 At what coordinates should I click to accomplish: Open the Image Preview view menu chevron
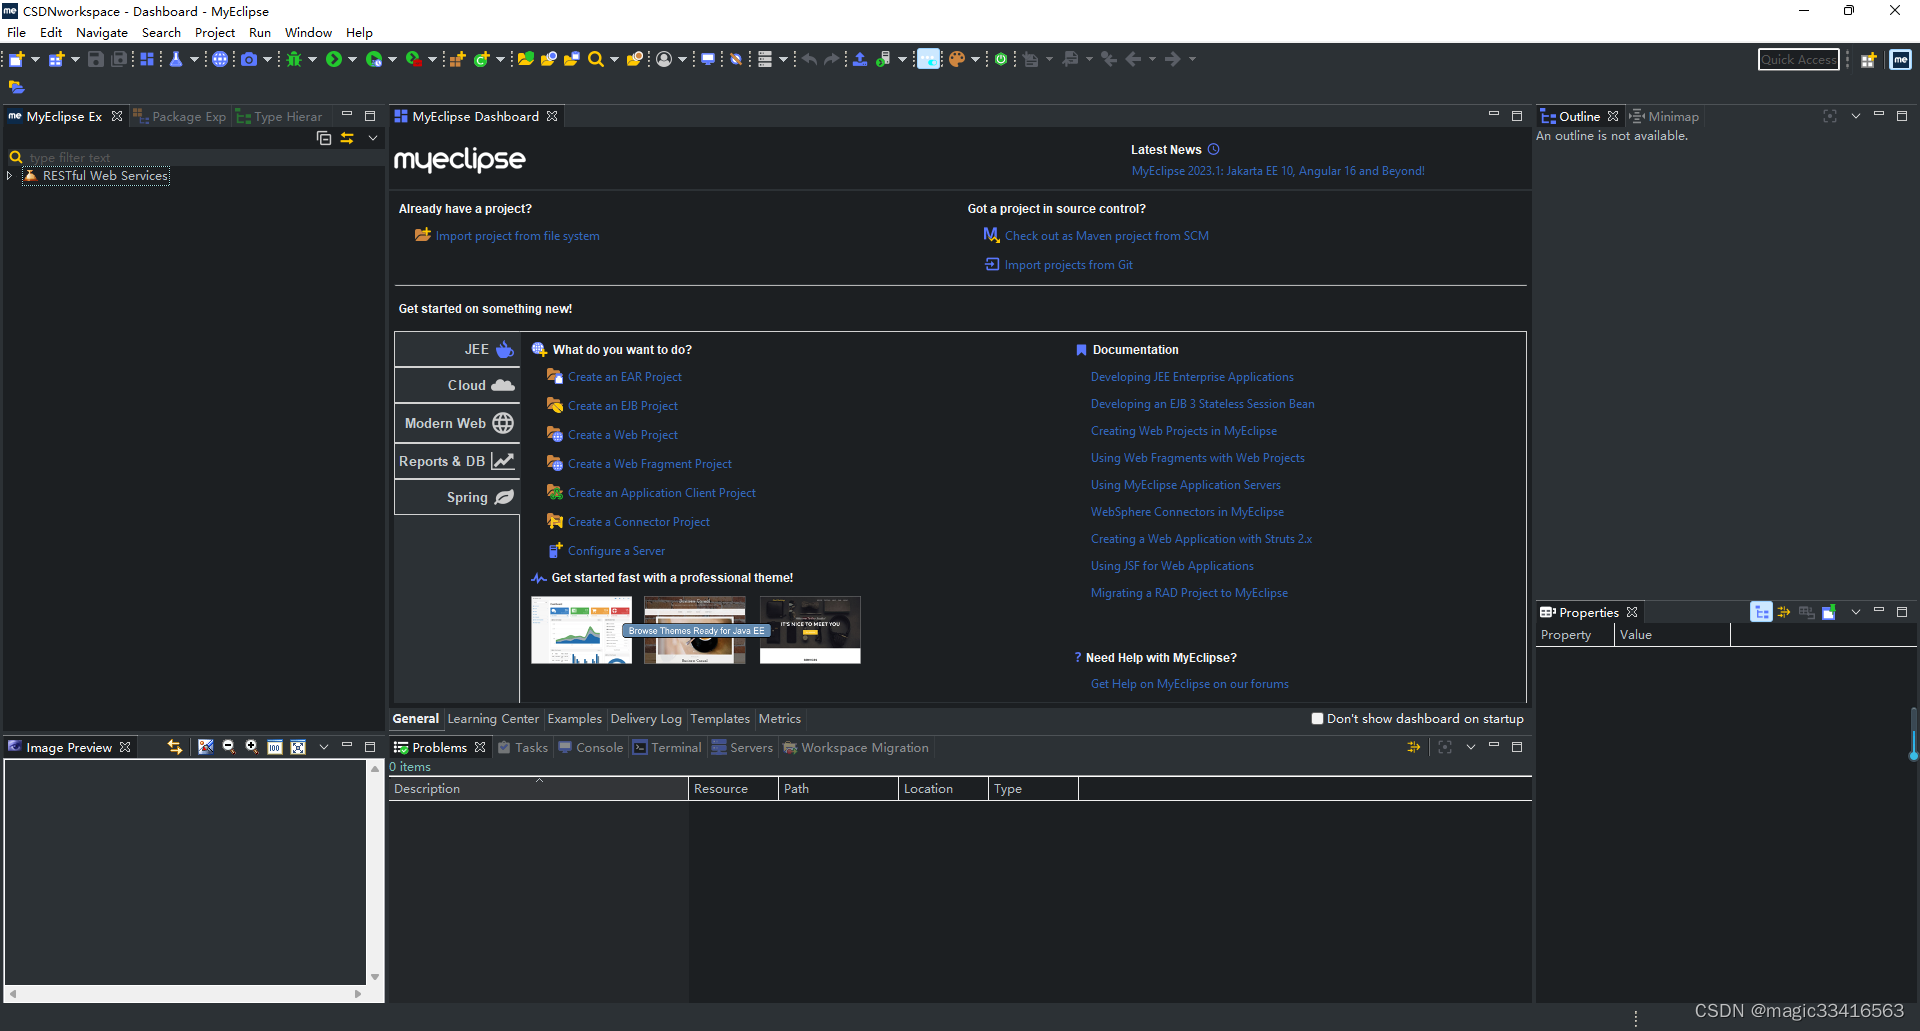(x=324, y=747)
